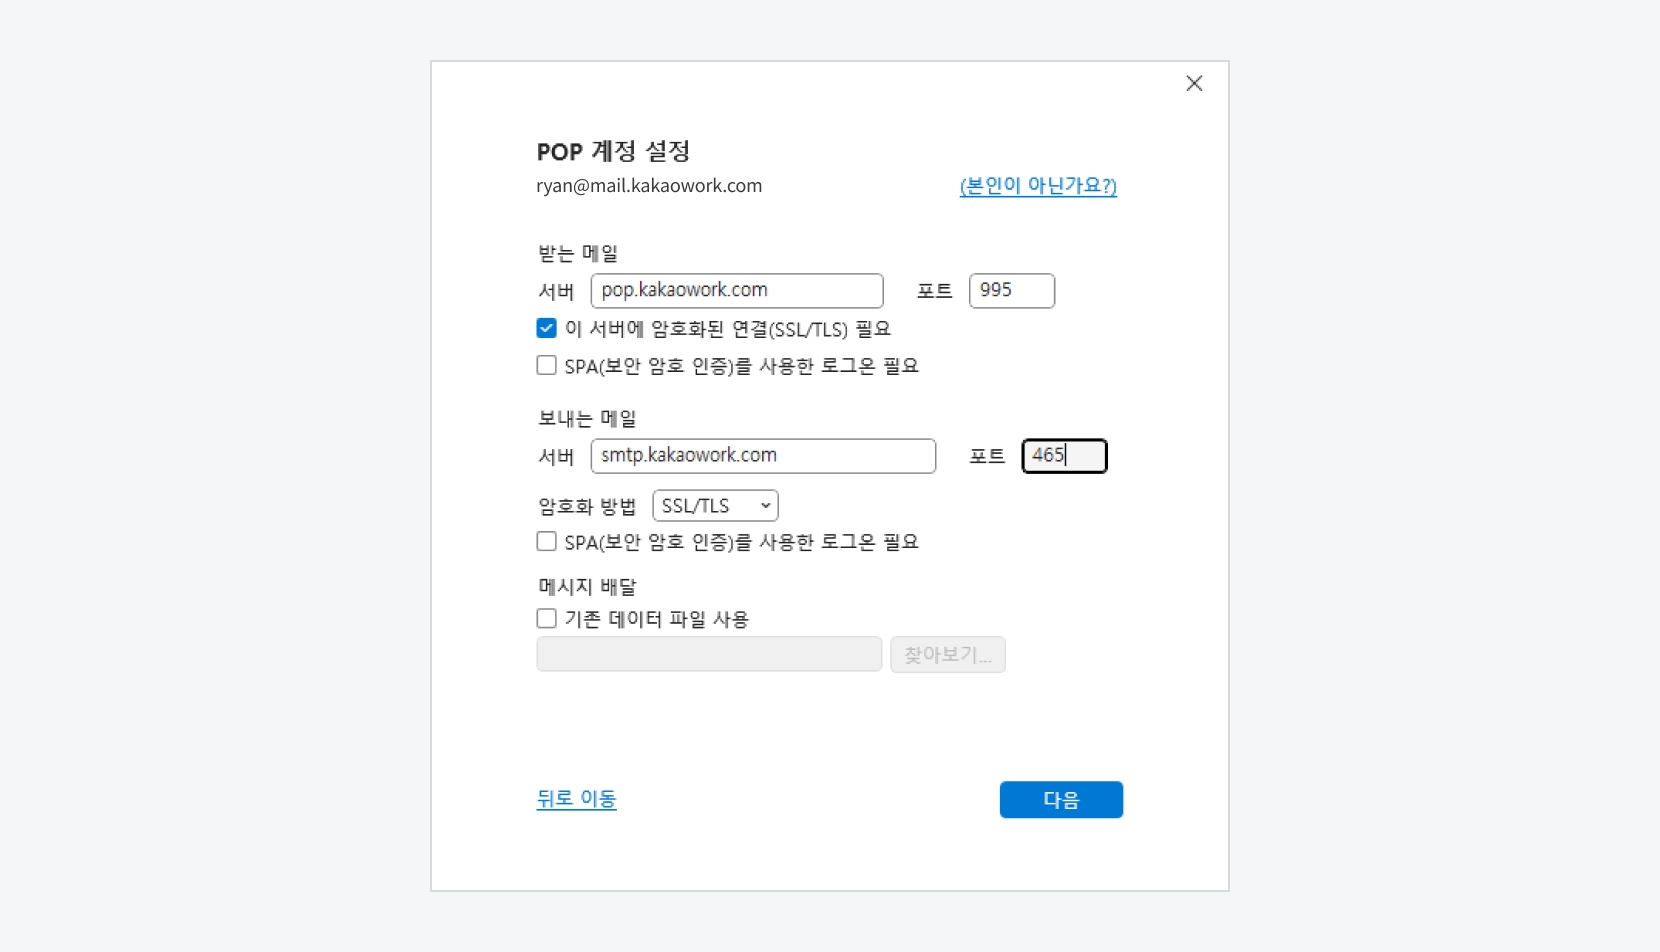Click the '보내는 메일' section label
Screen dimensions: 1660x952
[x=587, y=419]
